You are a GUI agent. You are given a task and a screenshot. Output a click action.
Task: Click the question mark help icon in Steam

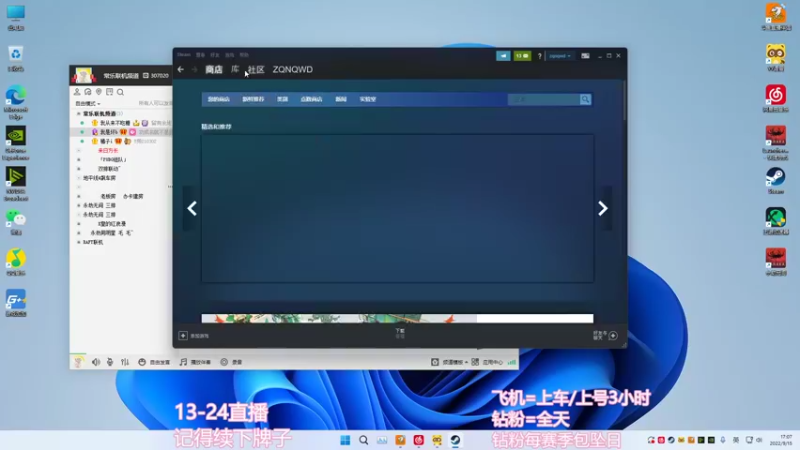pos(539,56)
